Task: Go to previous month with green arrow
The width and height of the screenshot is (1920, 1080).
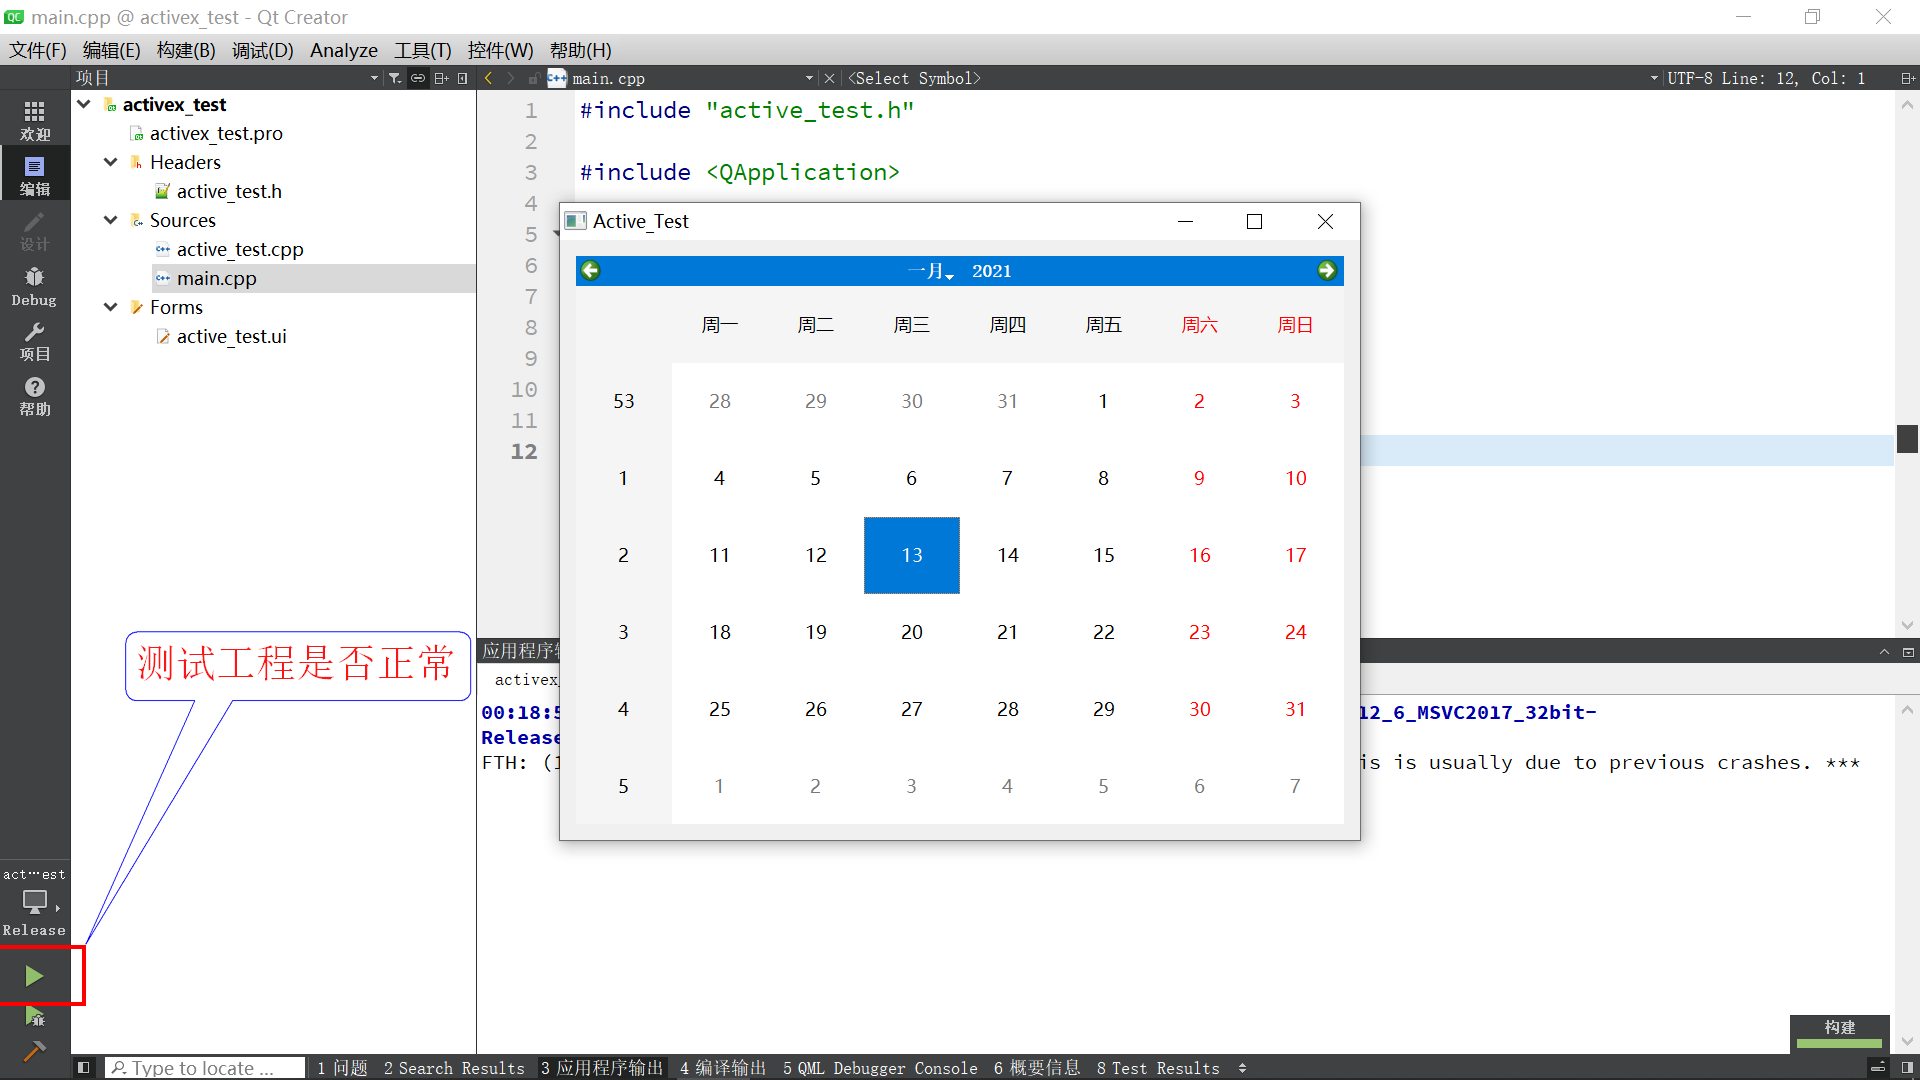Action: coord(591,270)
